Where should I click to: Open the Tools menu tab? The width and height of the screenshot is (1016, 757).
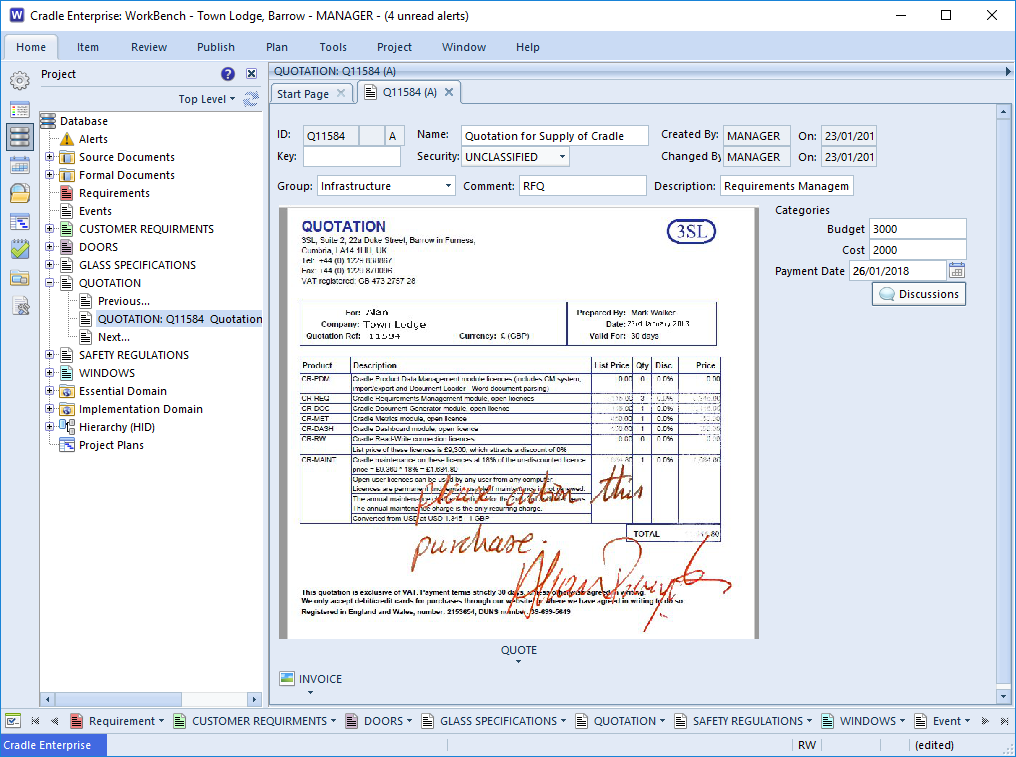point(333,47)
